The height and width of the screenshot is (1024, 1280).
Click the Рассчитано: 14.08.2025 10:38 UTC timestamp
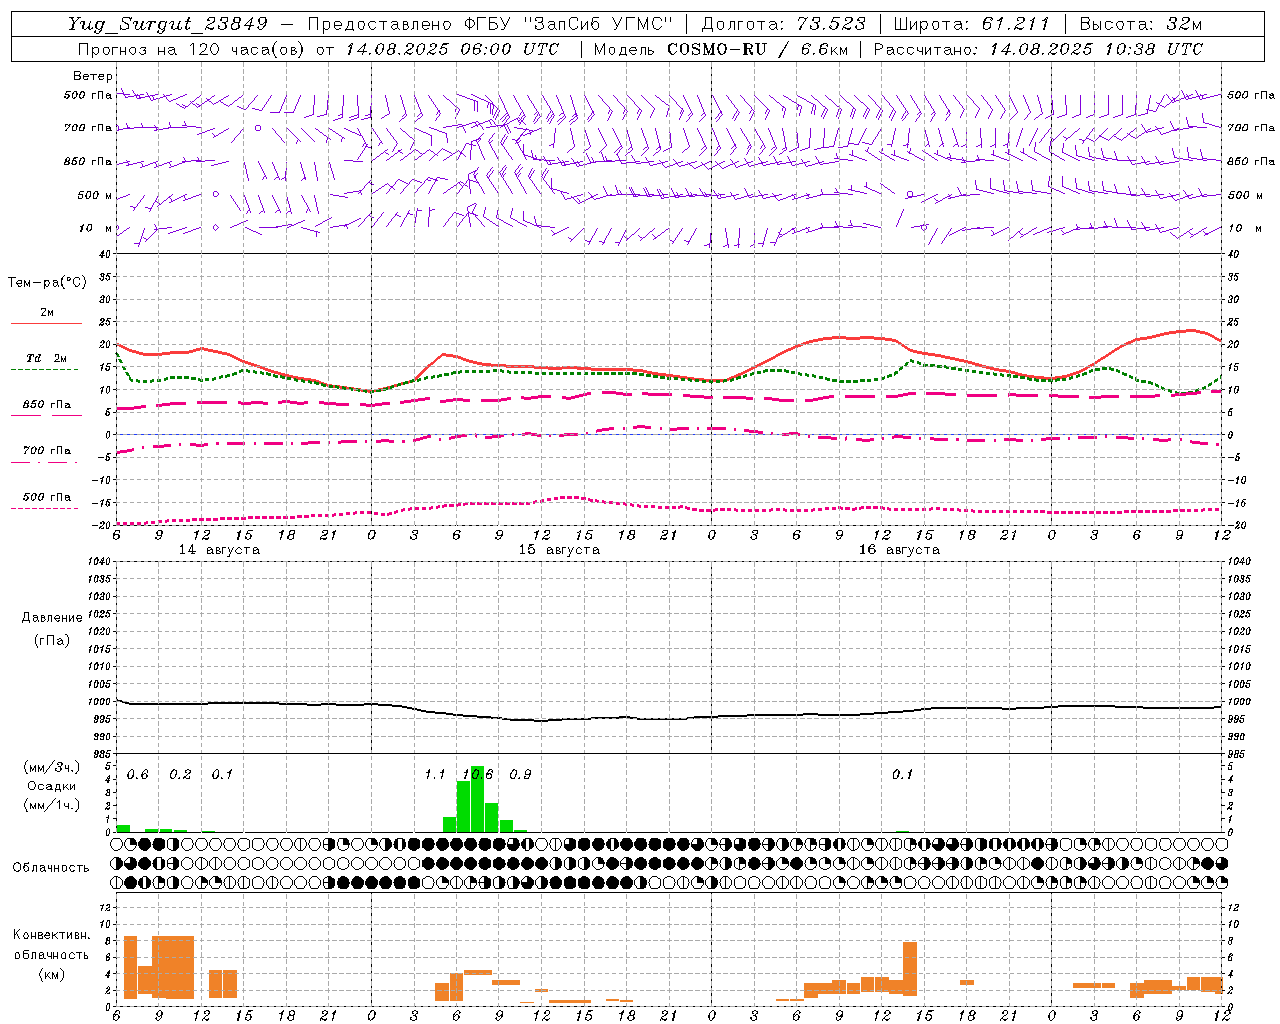click(1038, 49)
